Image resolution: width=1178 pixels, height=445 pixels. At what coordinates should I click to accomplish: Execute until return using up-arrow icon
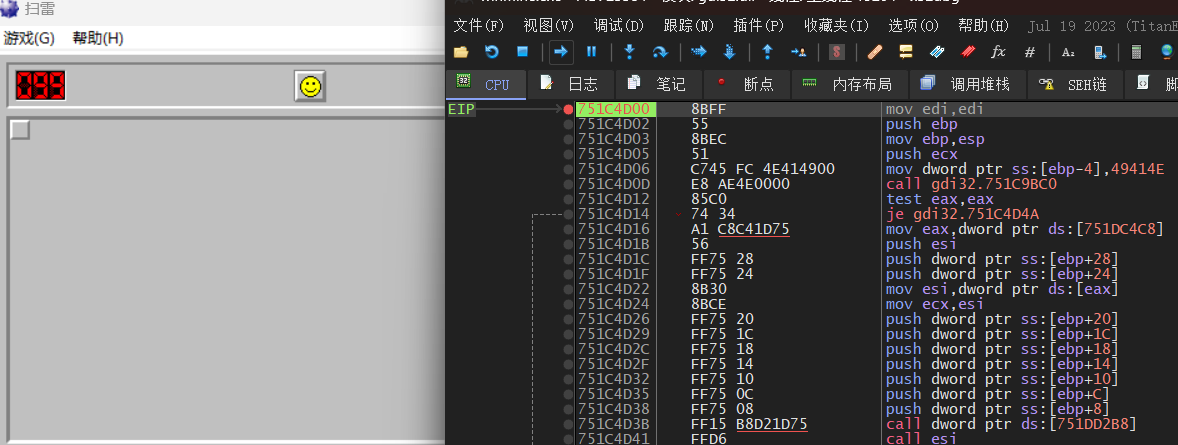(x=767, y=52)
